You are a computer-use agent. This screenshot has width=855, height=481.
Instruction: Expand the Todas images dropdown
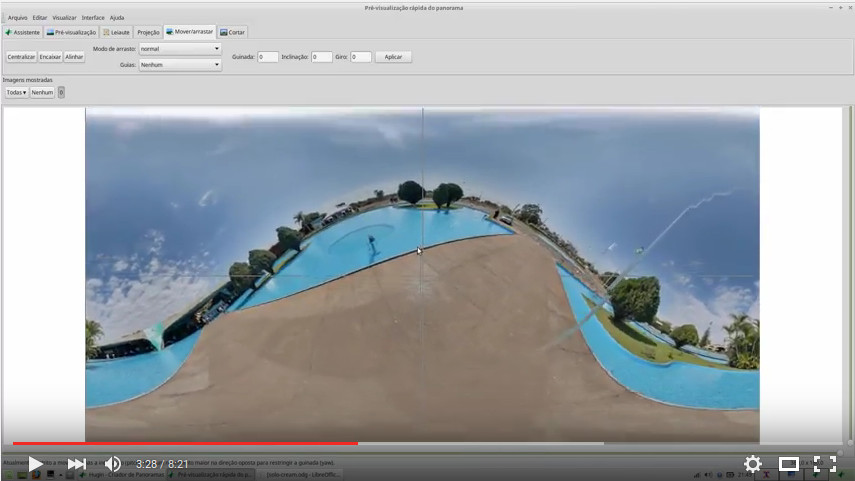pos(16,92)
